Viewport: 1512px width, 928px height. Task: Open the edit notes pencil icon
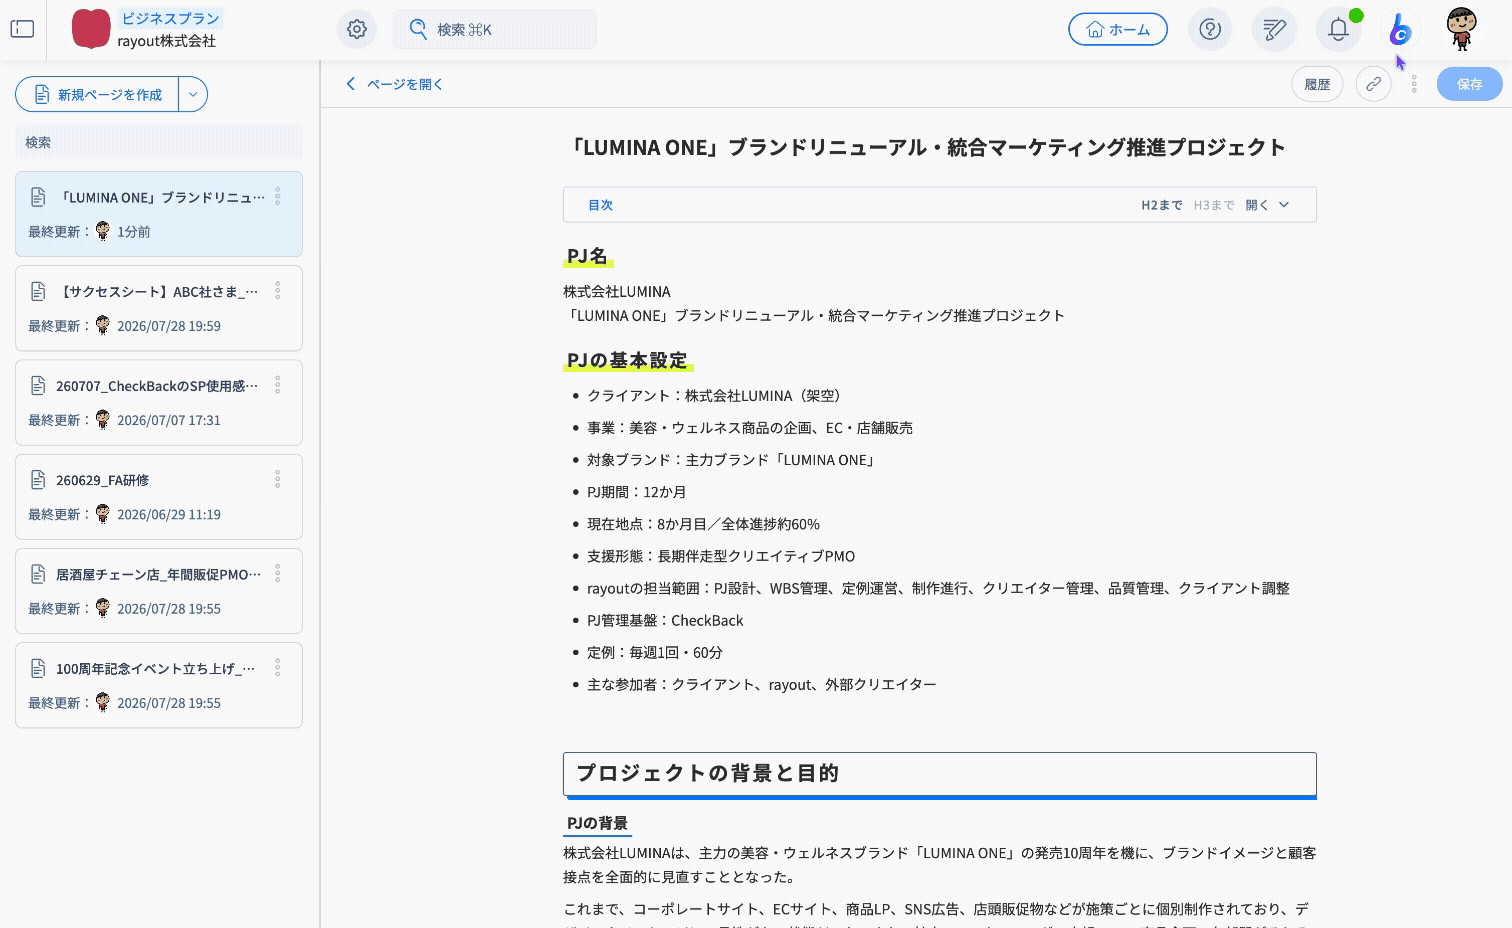tap(1274, 29)
